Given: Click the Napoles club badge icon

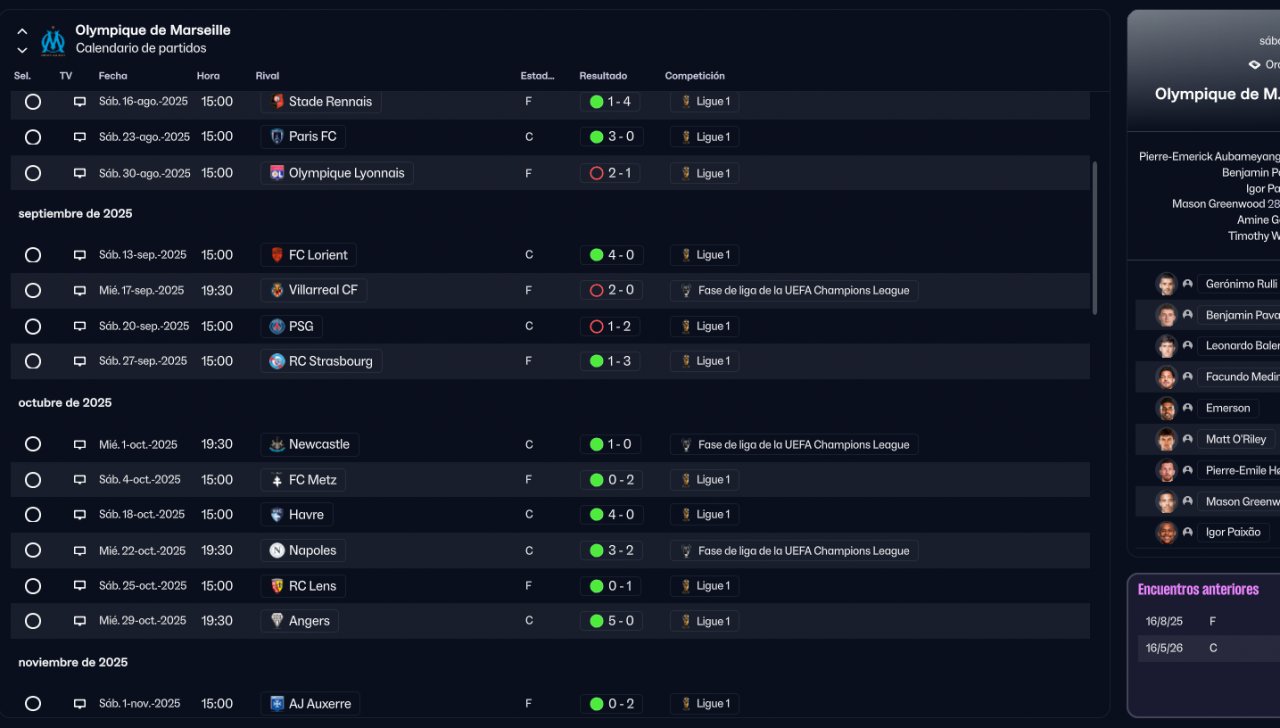Looking at the screenshot, I should (277, 551).
